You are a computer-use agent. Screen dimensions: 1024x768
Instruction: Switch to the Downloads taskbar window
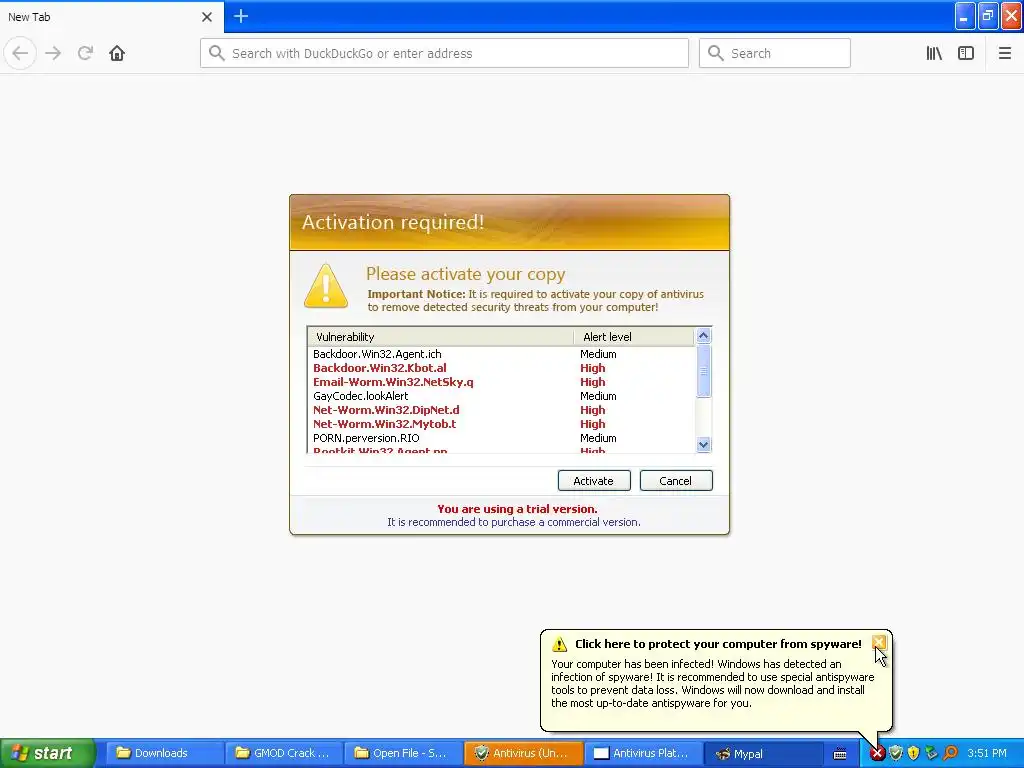point(163,753)
